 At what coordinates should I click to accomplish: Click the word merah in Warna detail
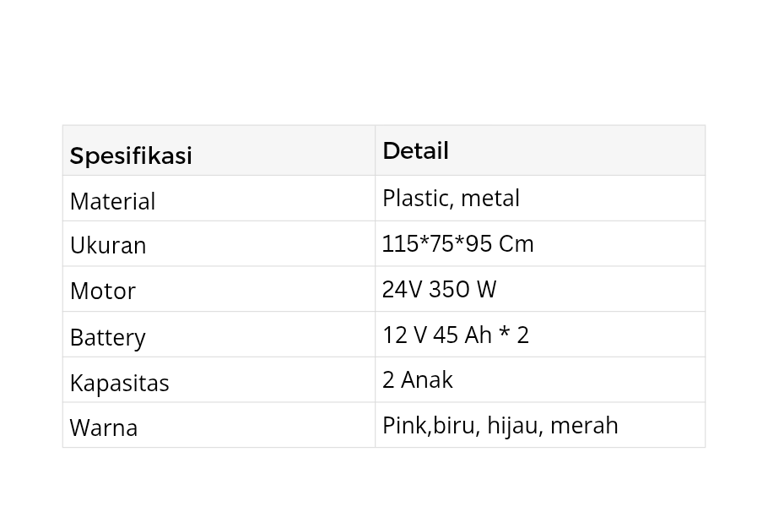(584, 425)
